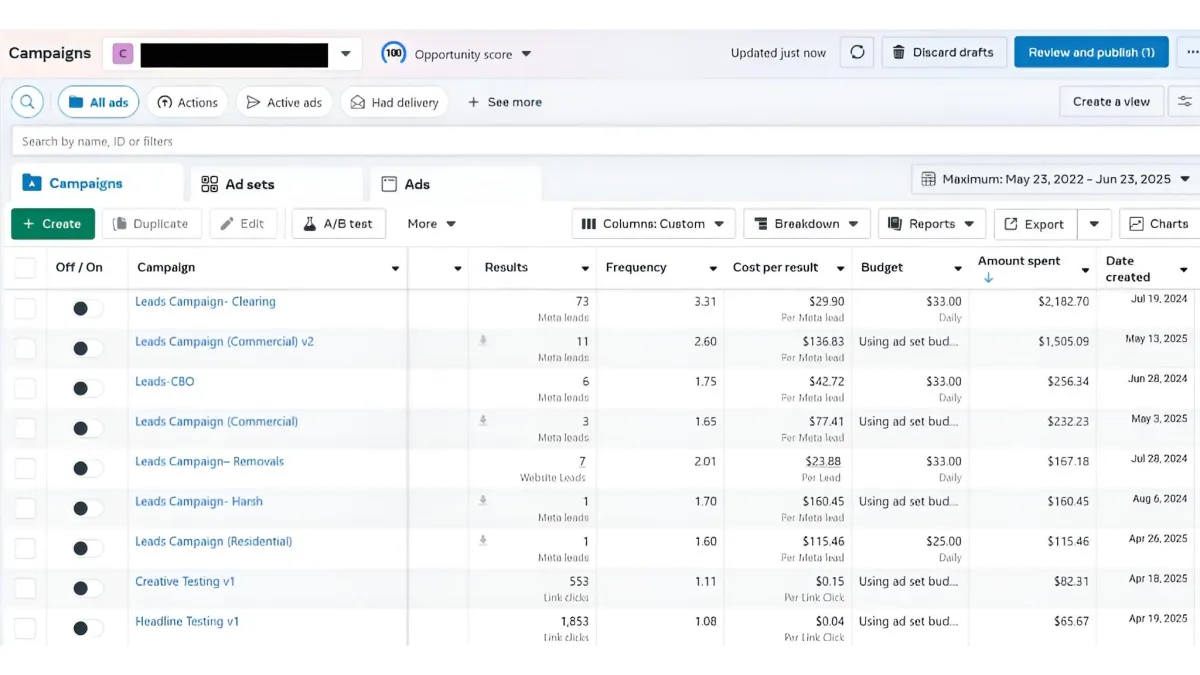Image resolution: width=1200 pixels, height=675 pixels.
Task: Open Leads Campaign (Residential) link
Action: point(213,542)
